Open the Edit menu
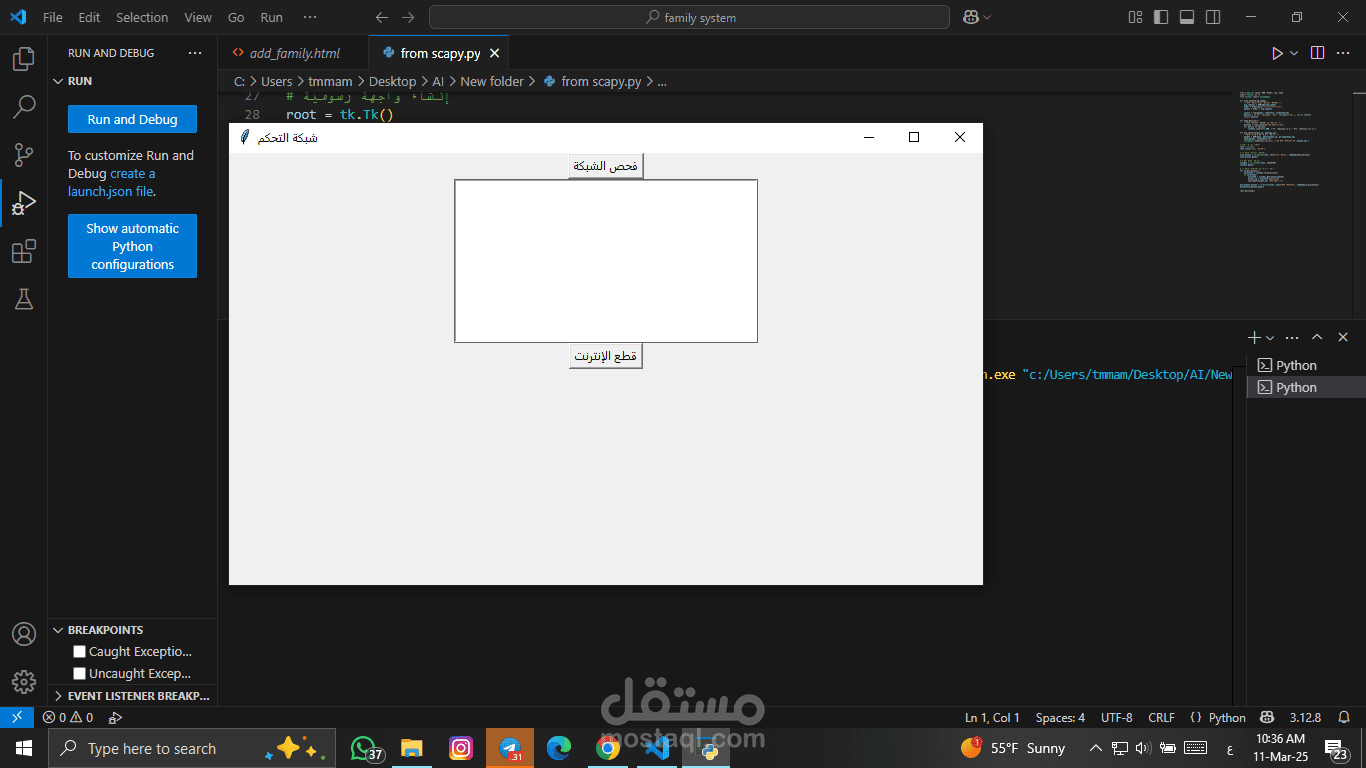The image size is (1366, 768). click(89, 17)
